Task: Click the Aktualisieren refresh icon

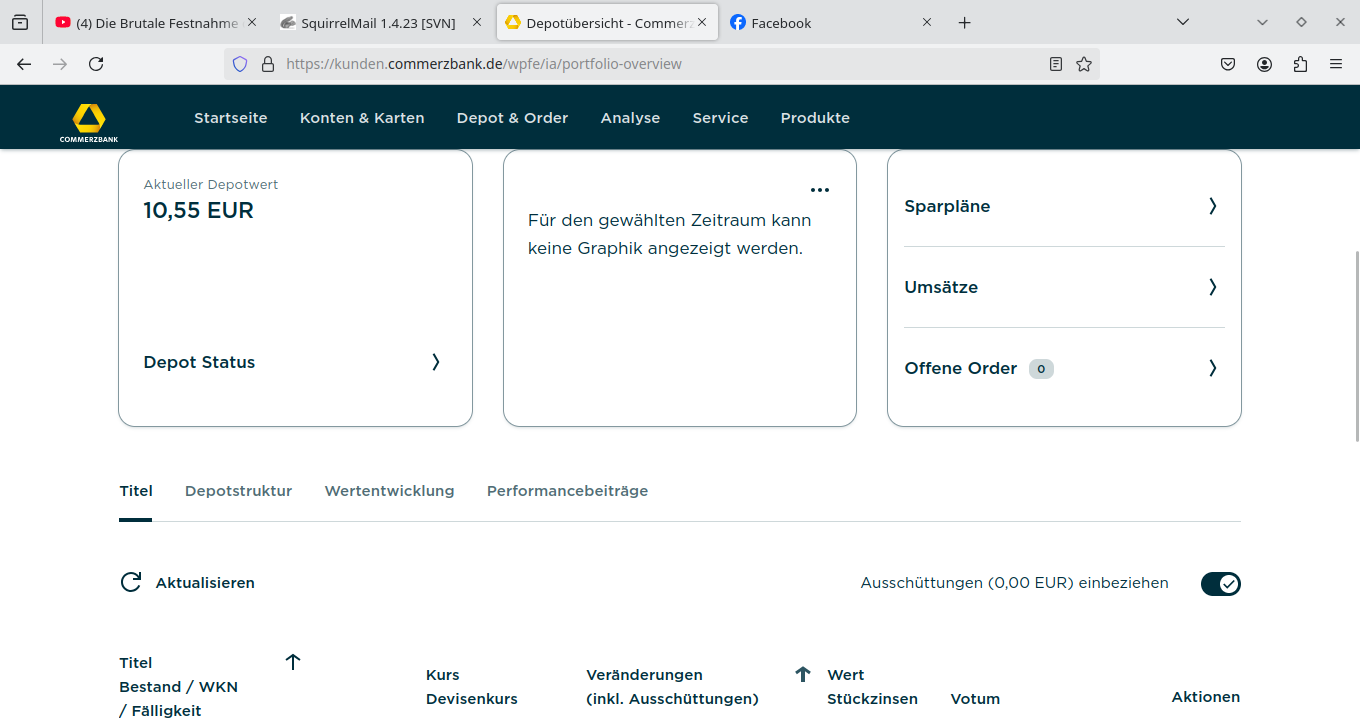Action: coord(131,583)
